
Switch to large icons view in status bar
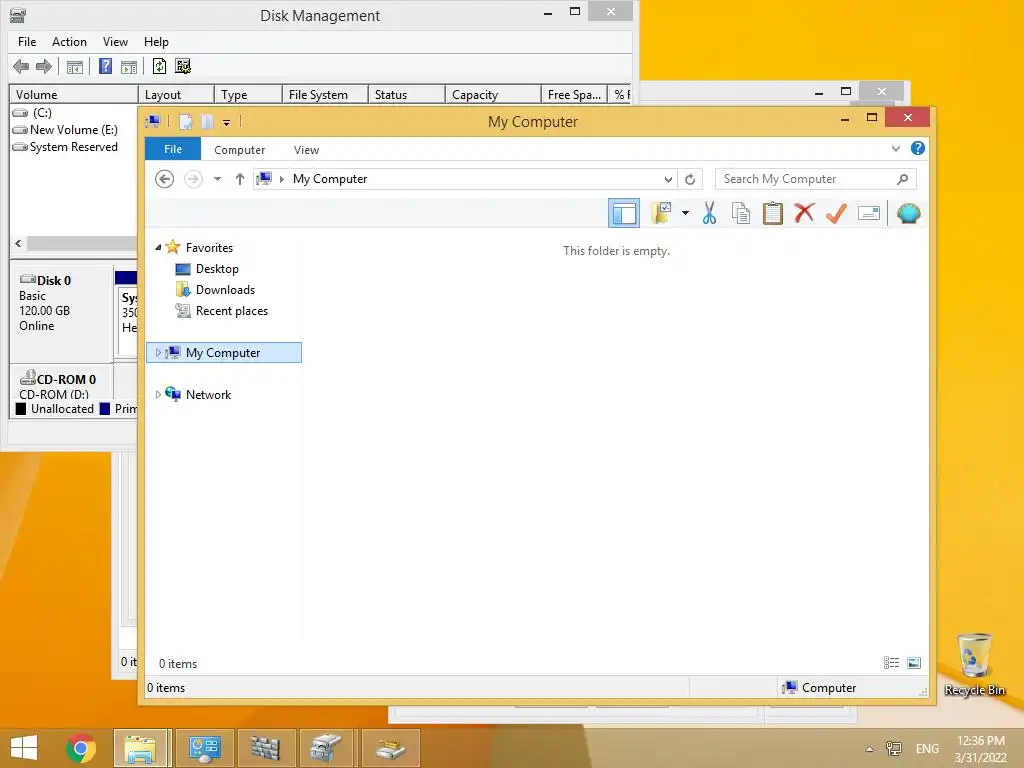click(x=914, y=663)
